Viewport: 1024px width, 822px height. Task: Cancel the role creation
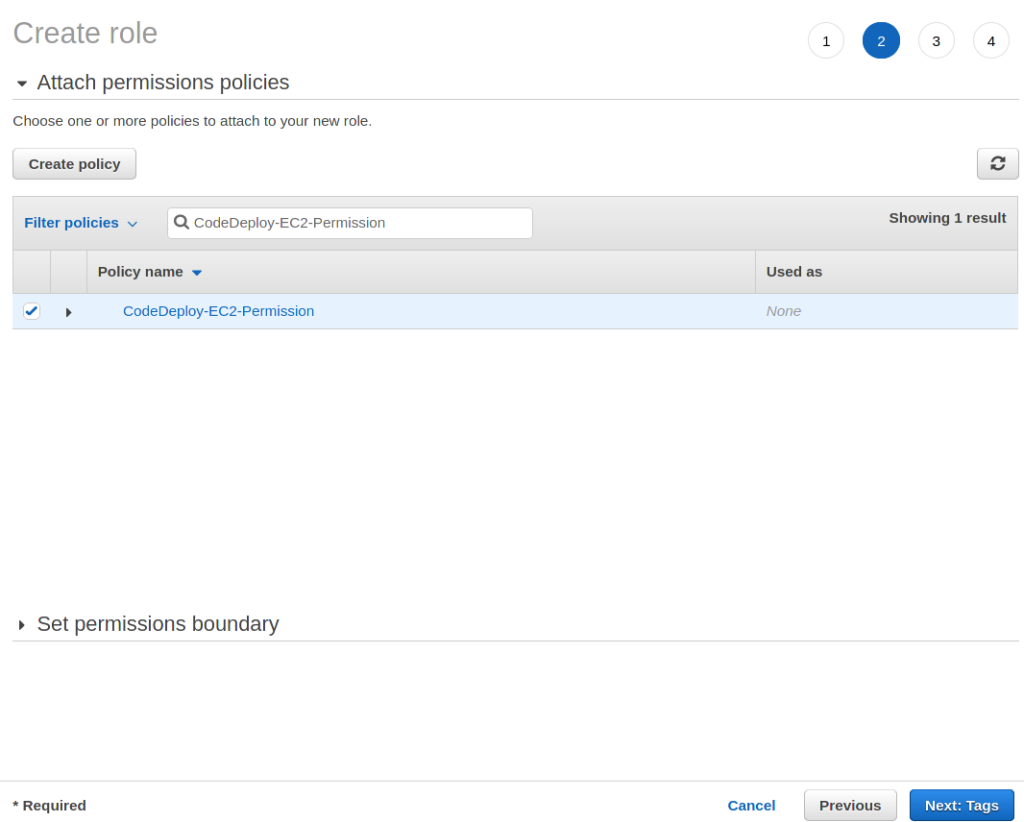pyautogui.click(x=751, y=805)
